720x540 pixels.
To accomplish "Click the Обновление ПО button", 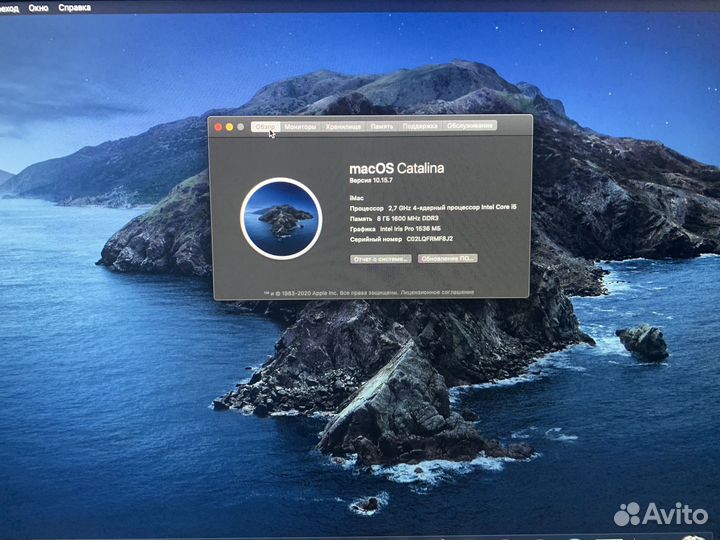I will click(x=448, y=259).
